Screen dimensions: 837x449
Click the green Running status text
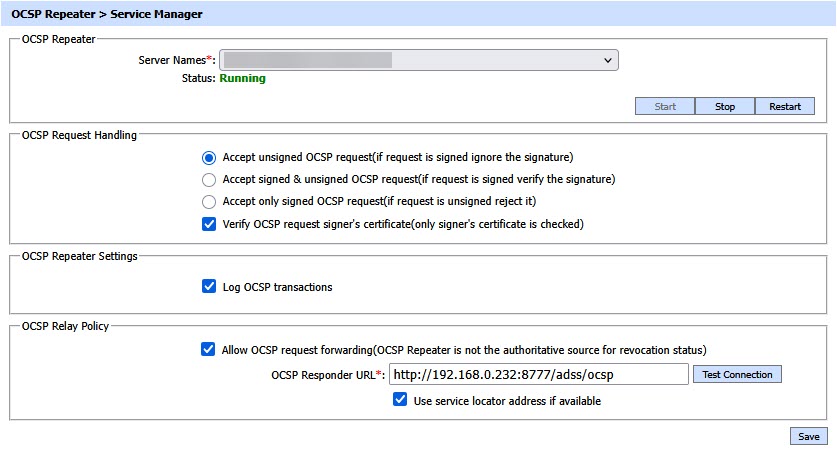click(x=242, y=78)
